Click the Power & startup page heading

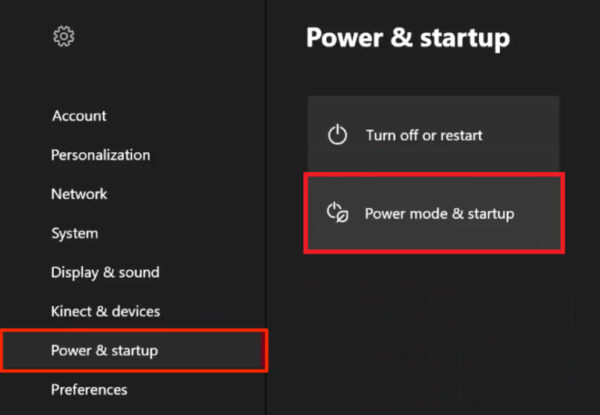click(x=407, y=38)
